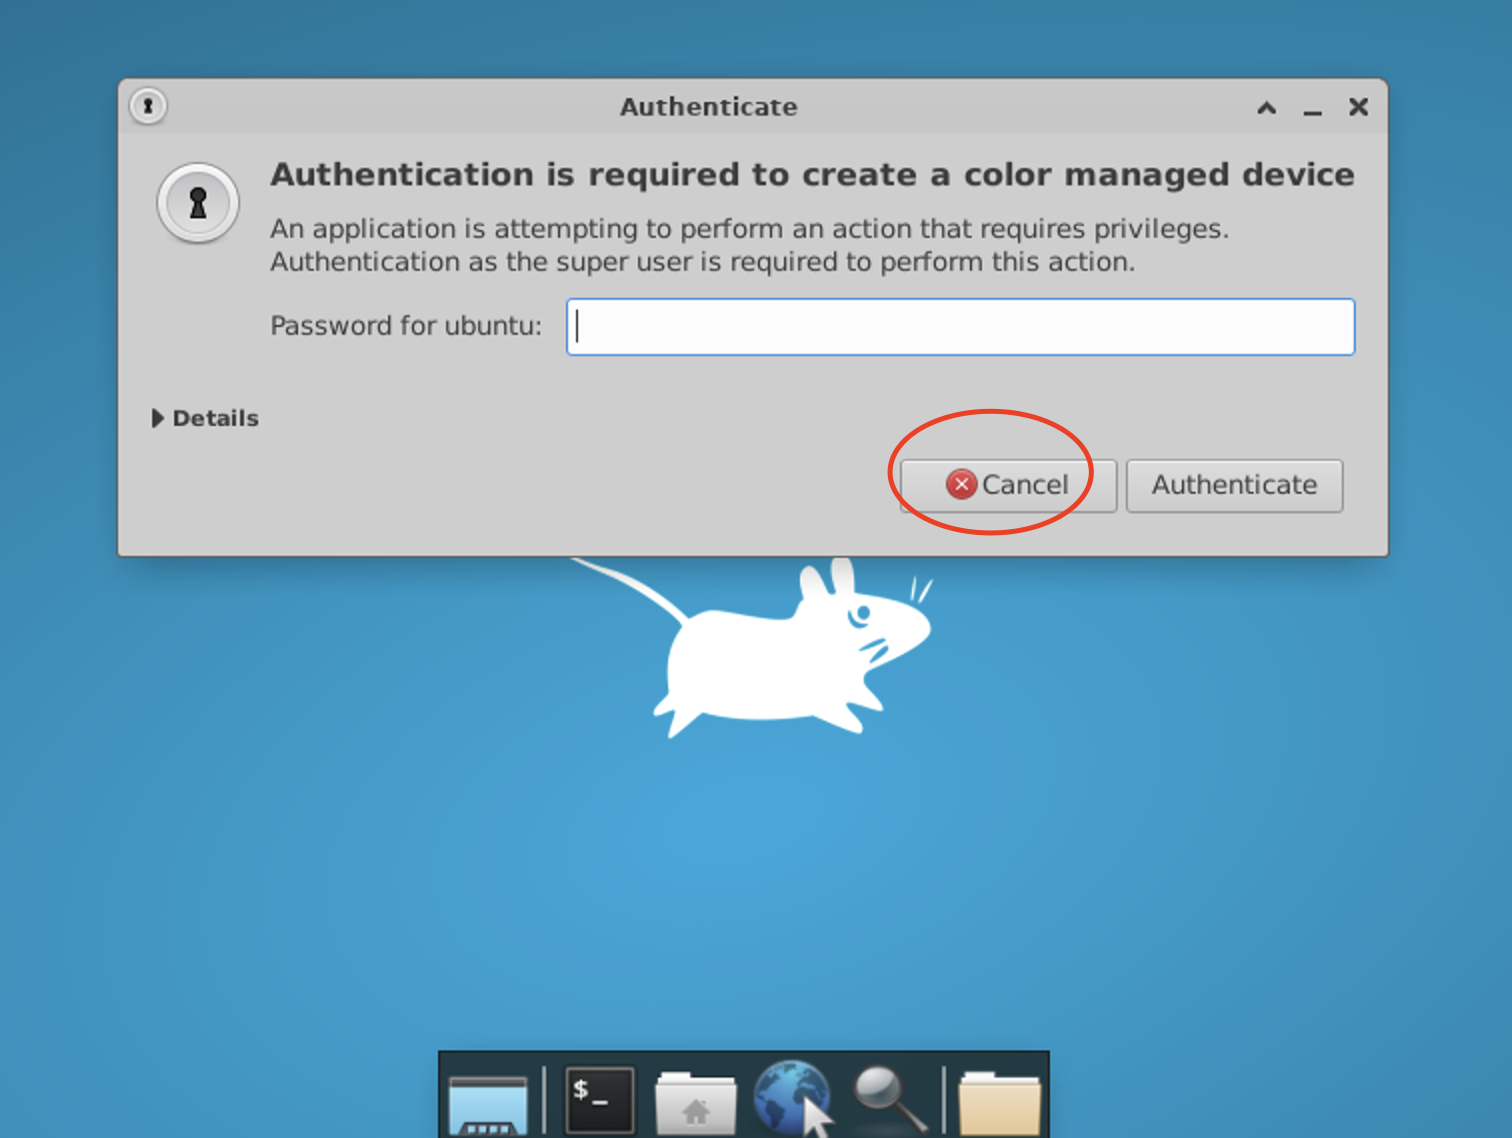Launch the terminal emulator from dock

[599, 1100]
